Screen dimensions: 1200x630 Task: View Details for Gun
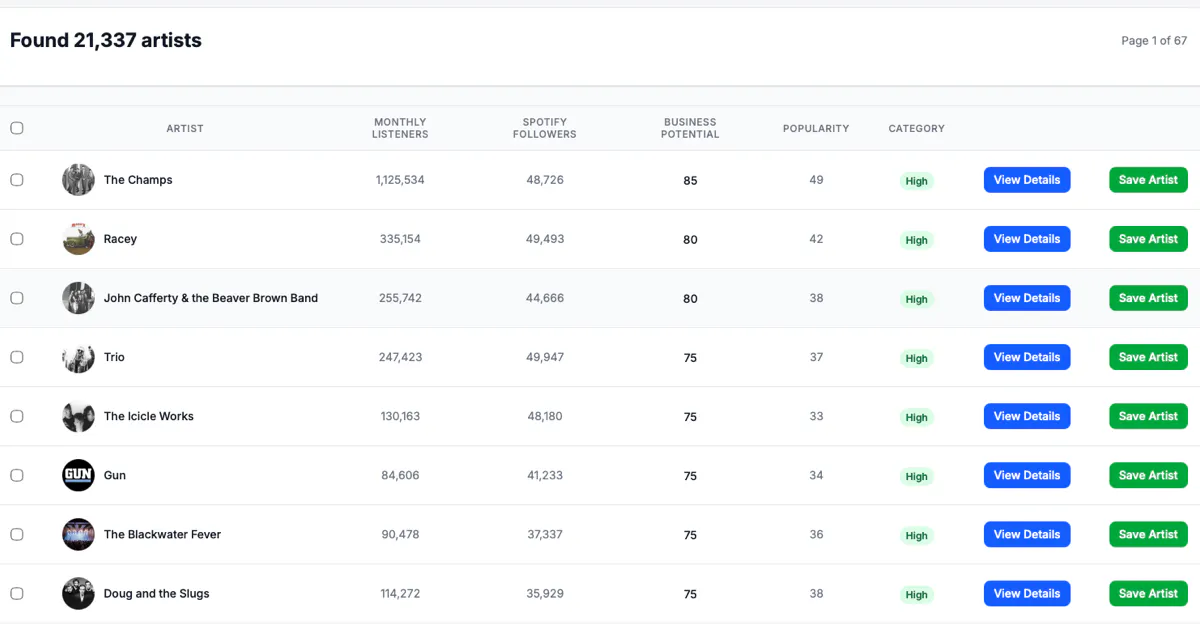(x=1027, y=475)
